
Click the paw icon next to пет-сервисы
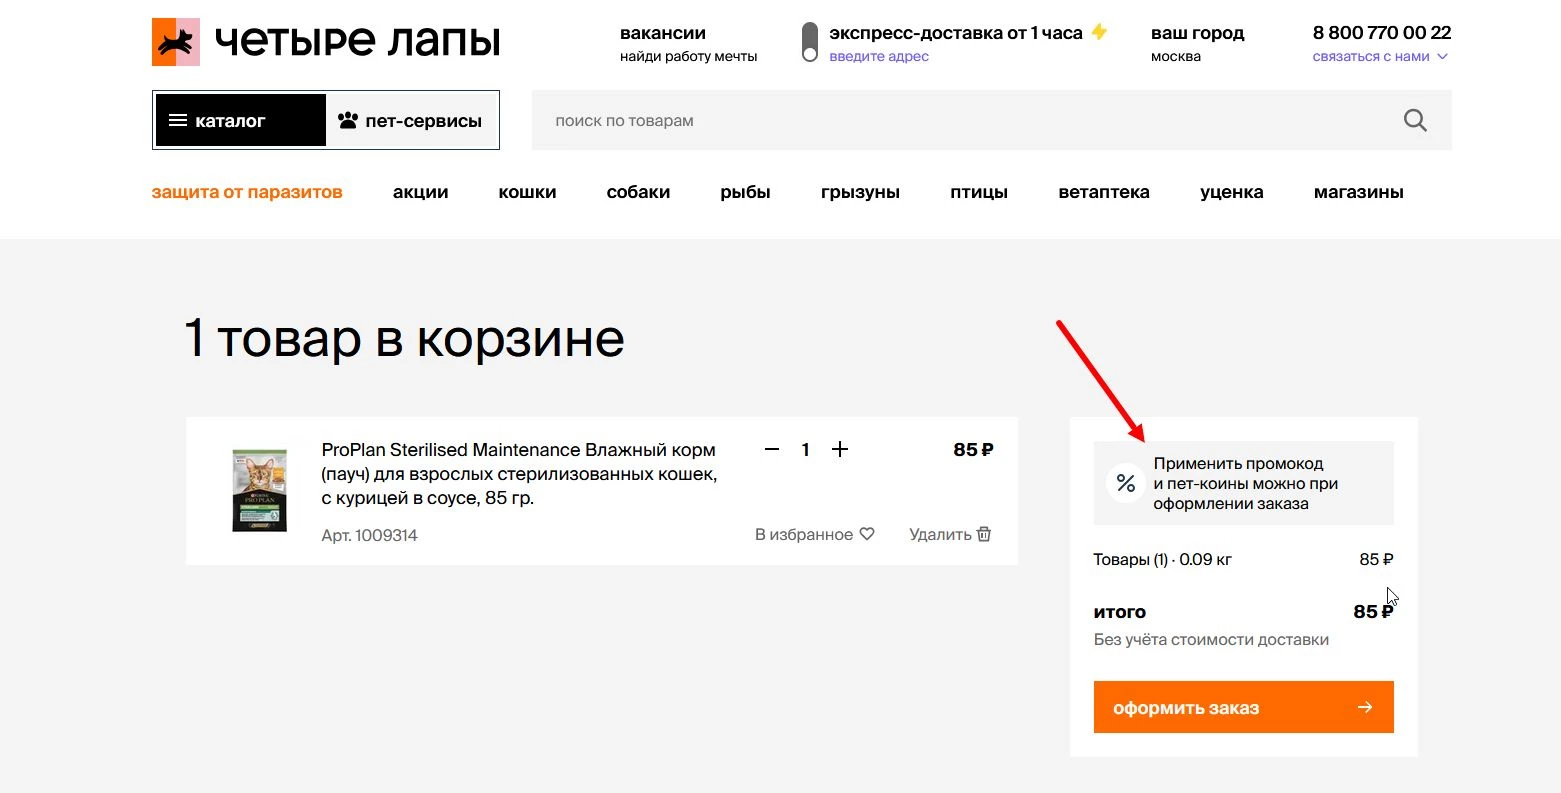(347, 119)
